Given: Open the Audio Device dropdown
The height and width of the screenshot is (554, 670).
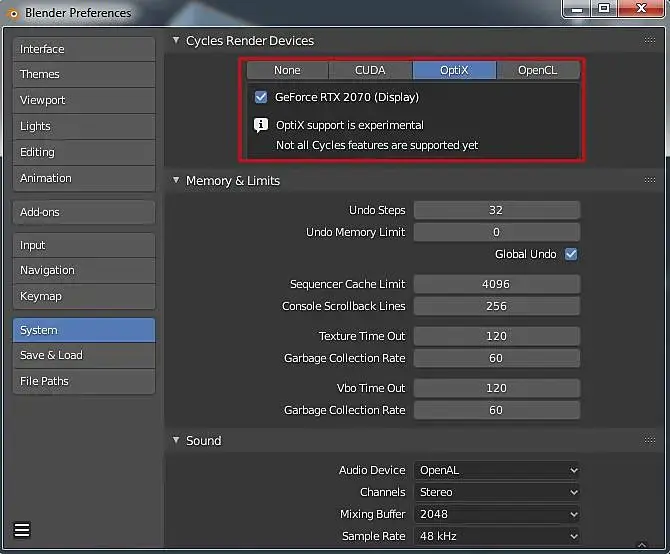Looking at the screenshot, I should (x=497, y=470).
